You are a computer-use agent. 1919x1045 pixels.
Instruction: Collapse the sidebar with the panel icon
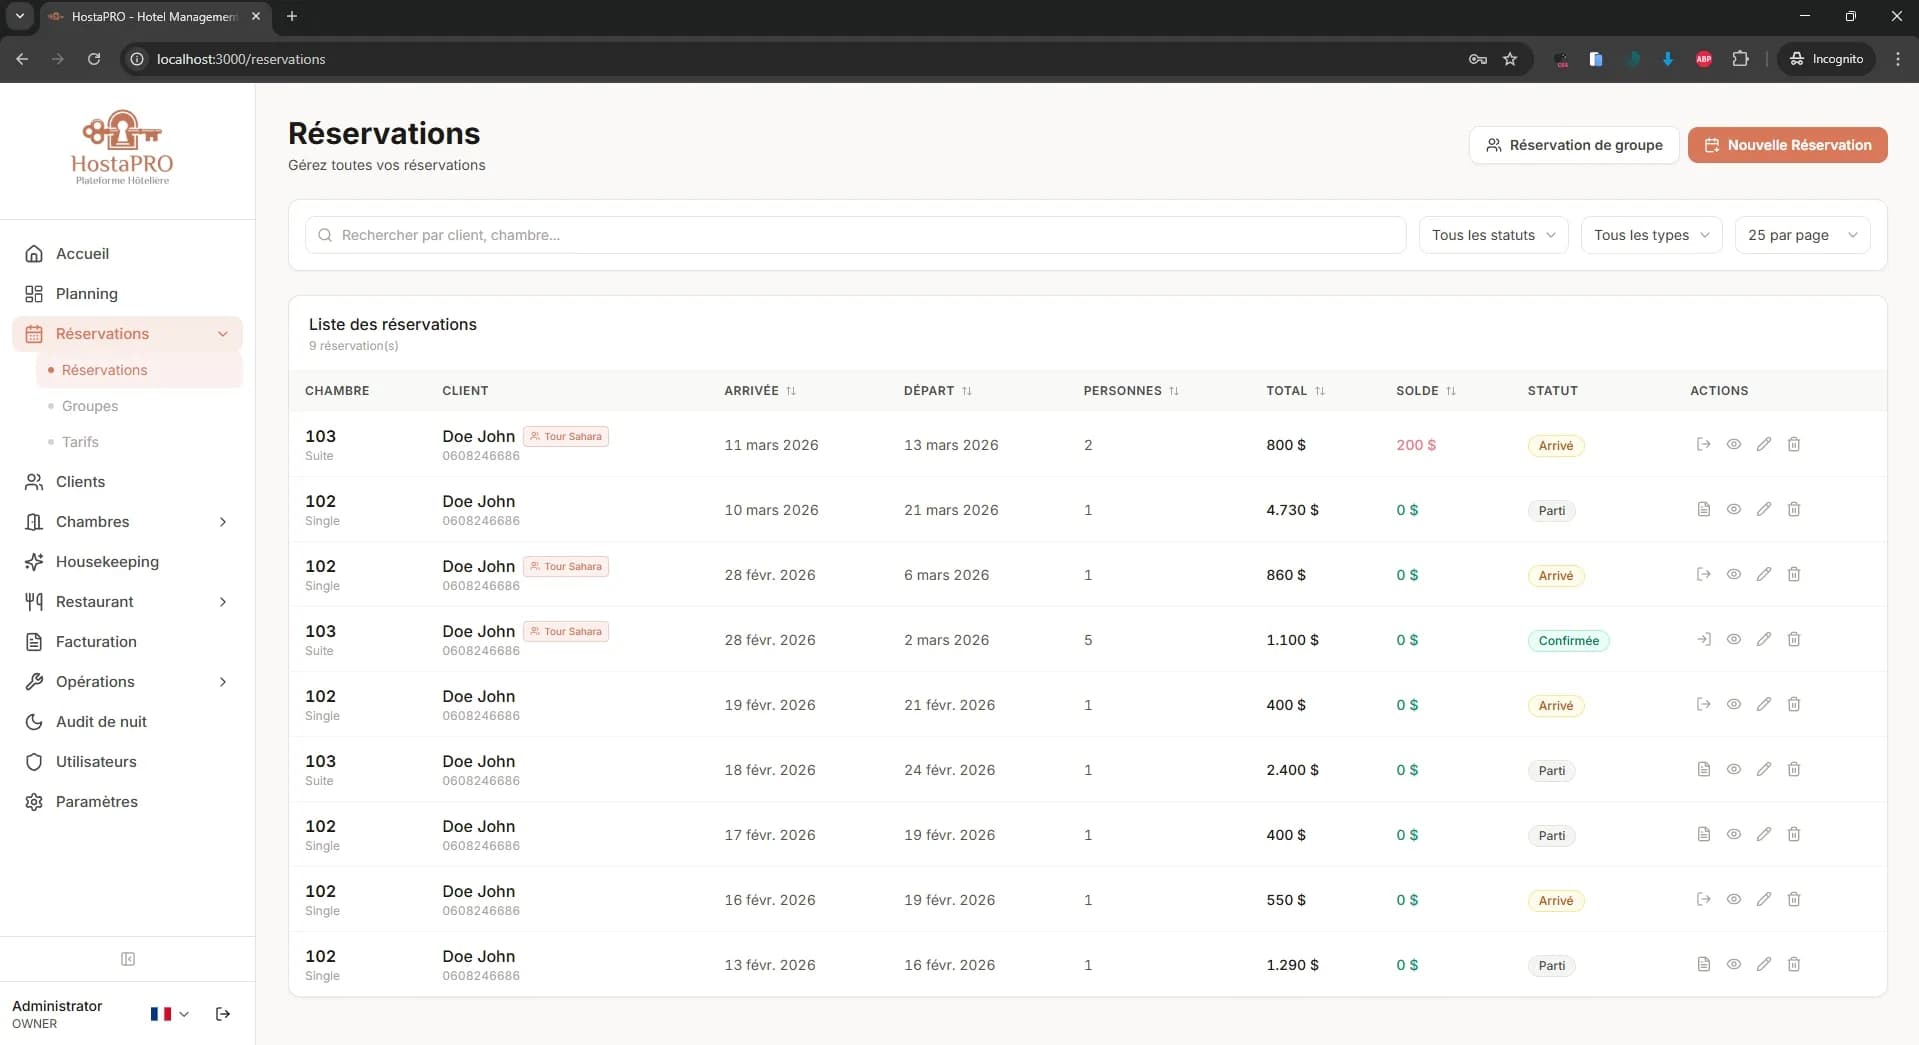[x=128, y=959]
